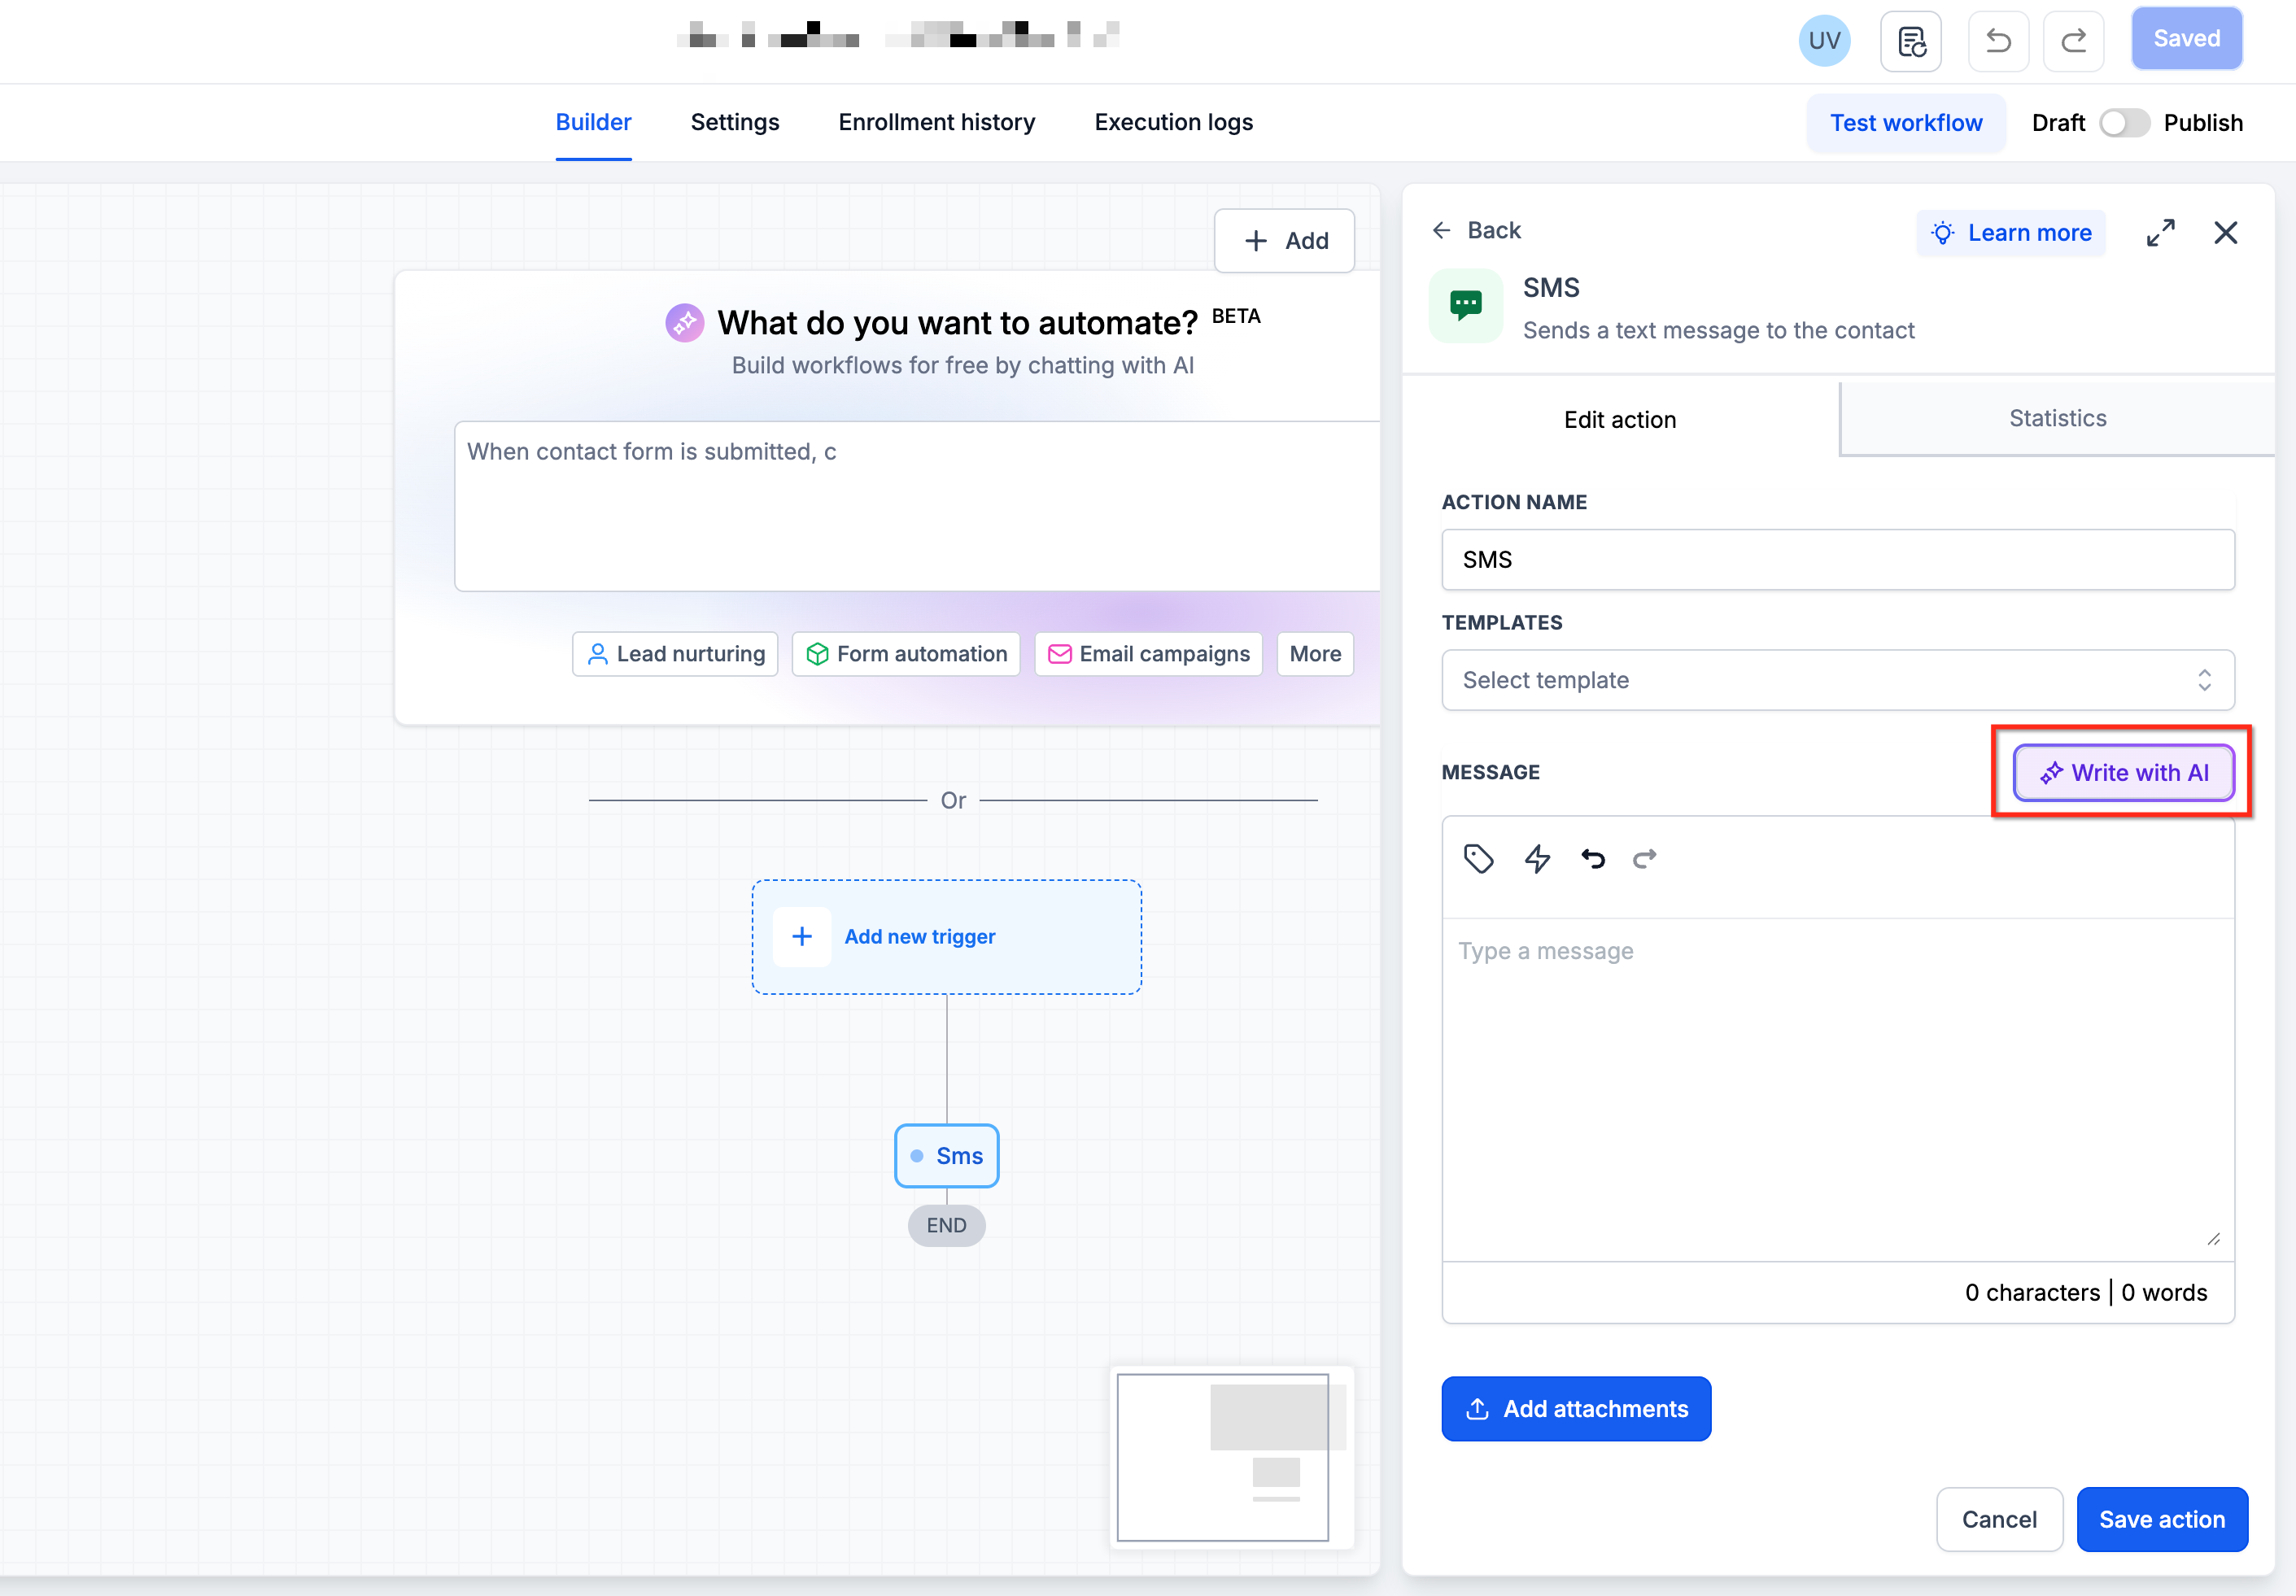Click the Add button on the canvas
This screenshot has height=1596, width=2296.
coord(1285,241)
